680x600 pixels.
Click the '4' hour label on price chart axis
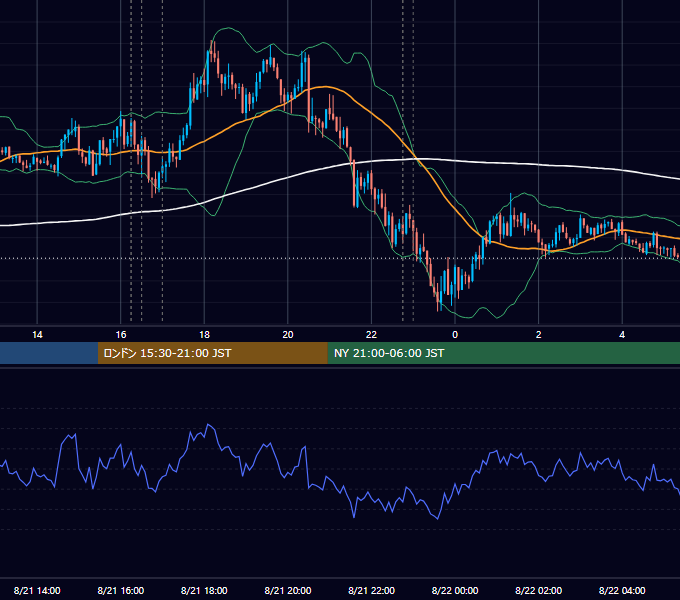[622, 335]
